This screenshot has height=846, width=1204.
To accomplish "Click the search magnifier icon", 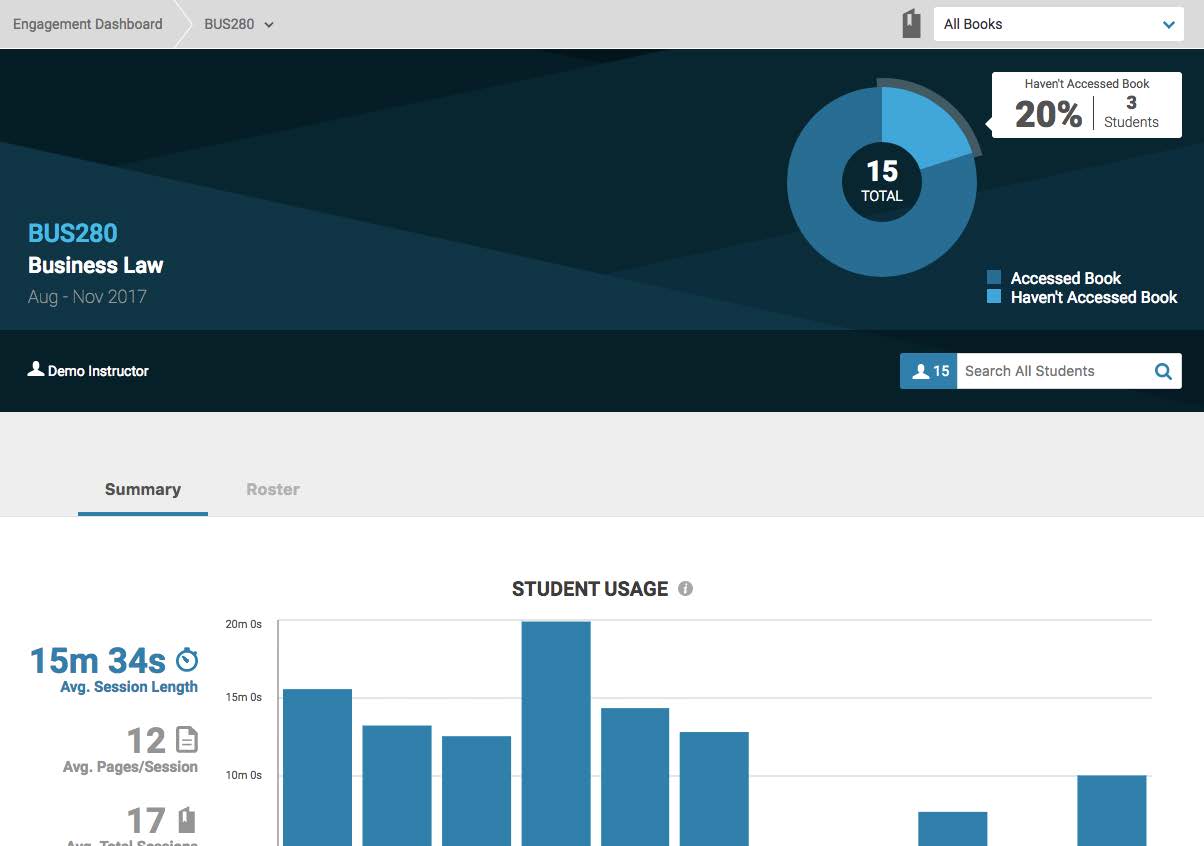I will tap(1163, 371).
